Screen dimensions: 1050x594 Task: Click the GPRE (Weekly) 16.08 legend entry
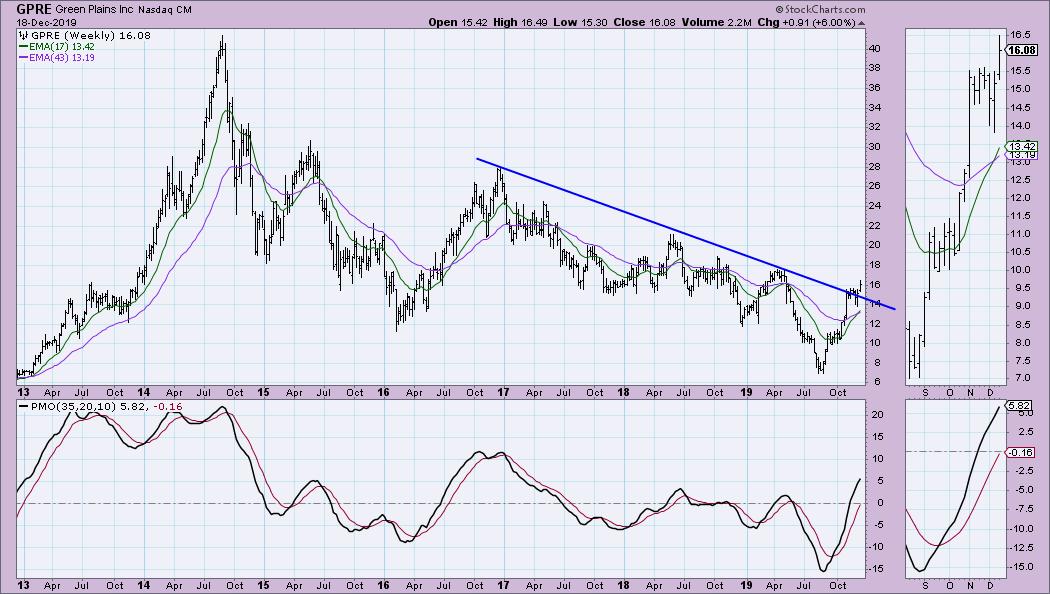coord(90,36)
